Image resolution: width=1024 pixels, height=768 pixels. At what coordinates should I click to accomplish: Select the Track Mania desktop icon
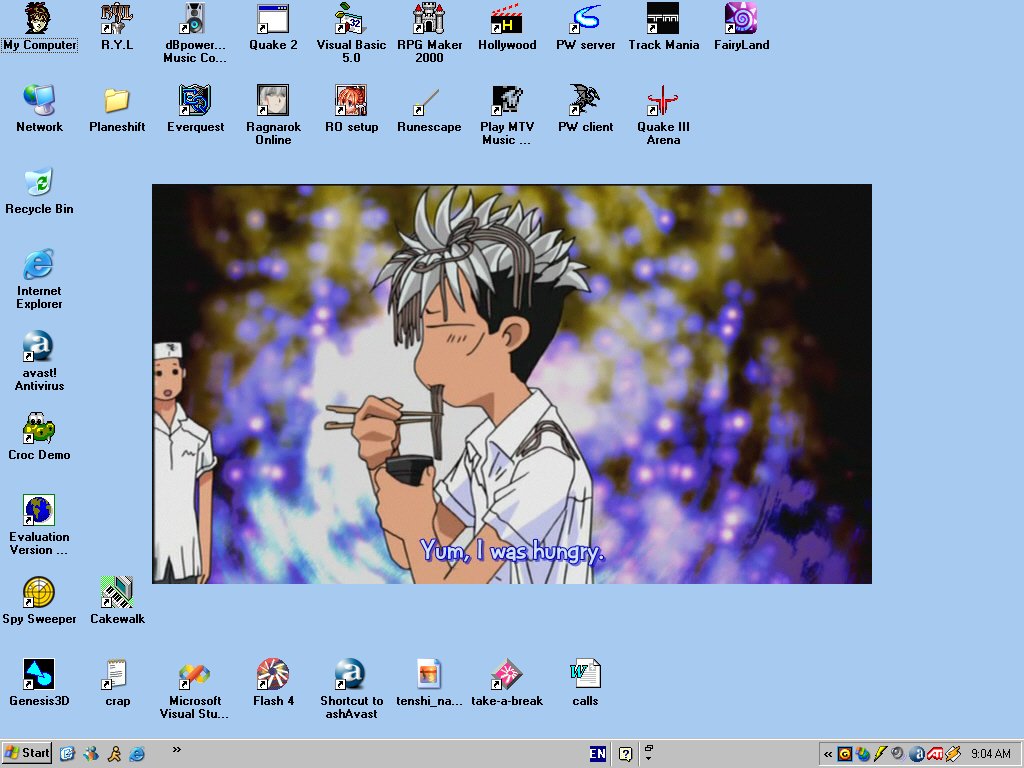coord(663,20)
